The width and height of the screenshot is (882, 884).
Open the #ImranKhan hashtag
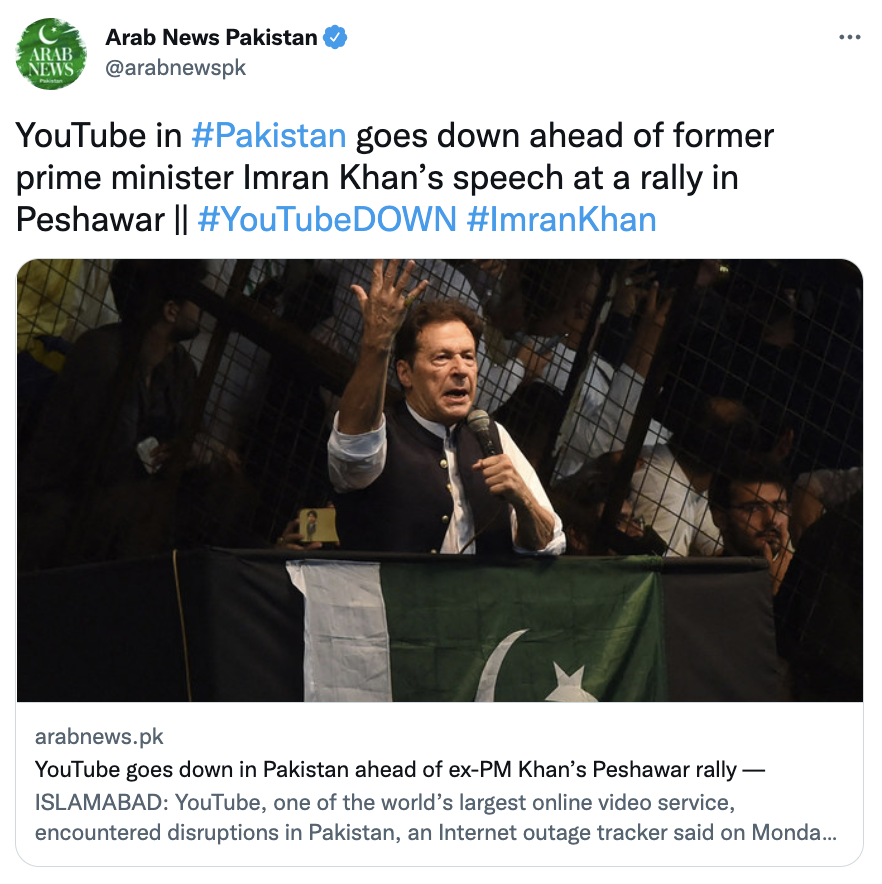point(562,219)
